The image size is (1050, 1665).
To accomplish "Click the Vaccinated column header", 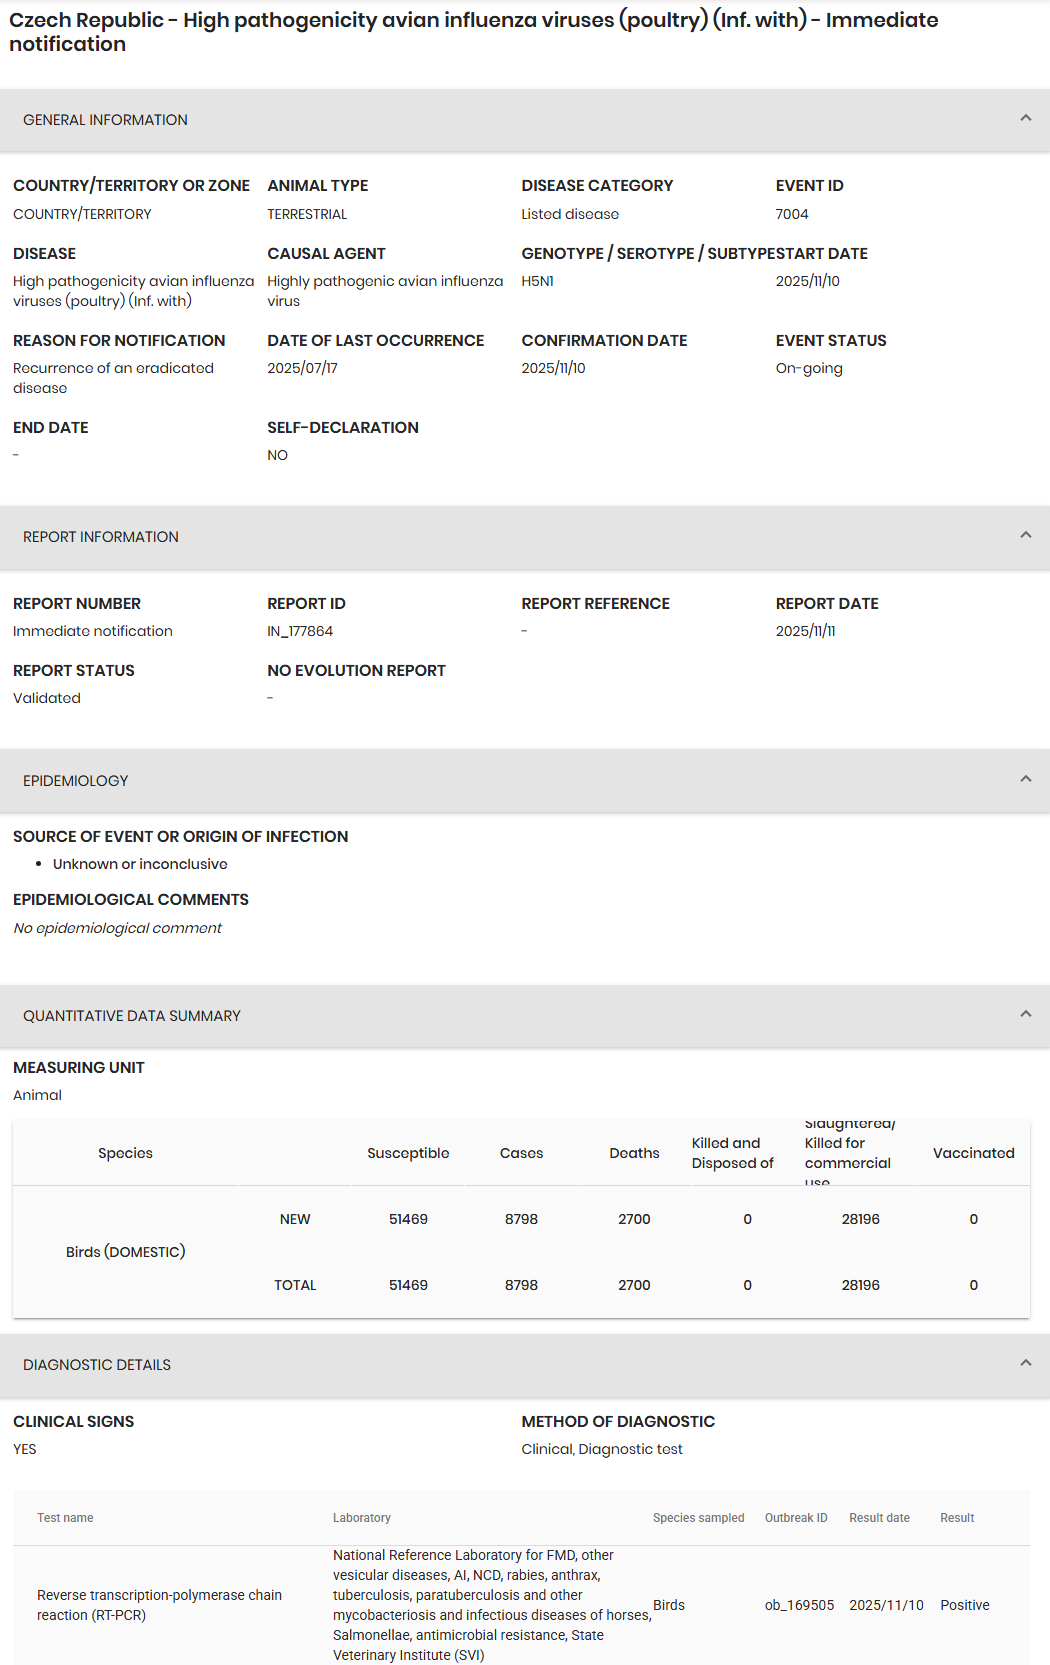I will click(973, 1153).
